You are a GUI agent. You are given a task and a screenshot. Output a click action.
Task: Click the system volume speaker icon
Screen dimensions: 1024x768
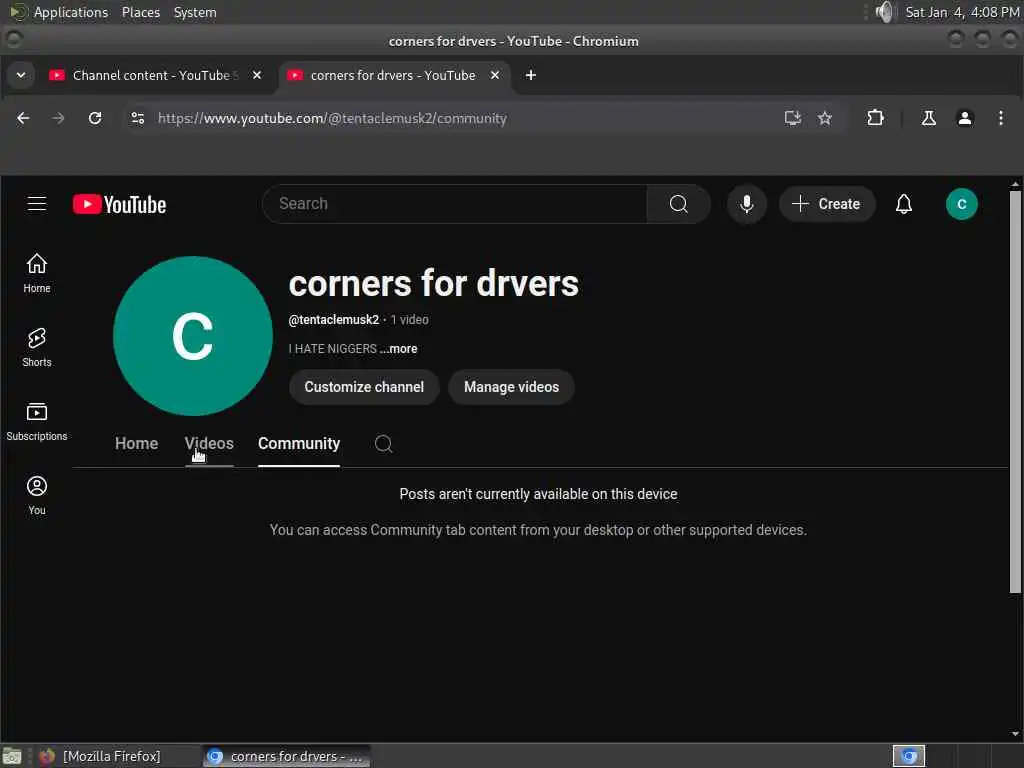pyautogui.click(x=884, y=12)
